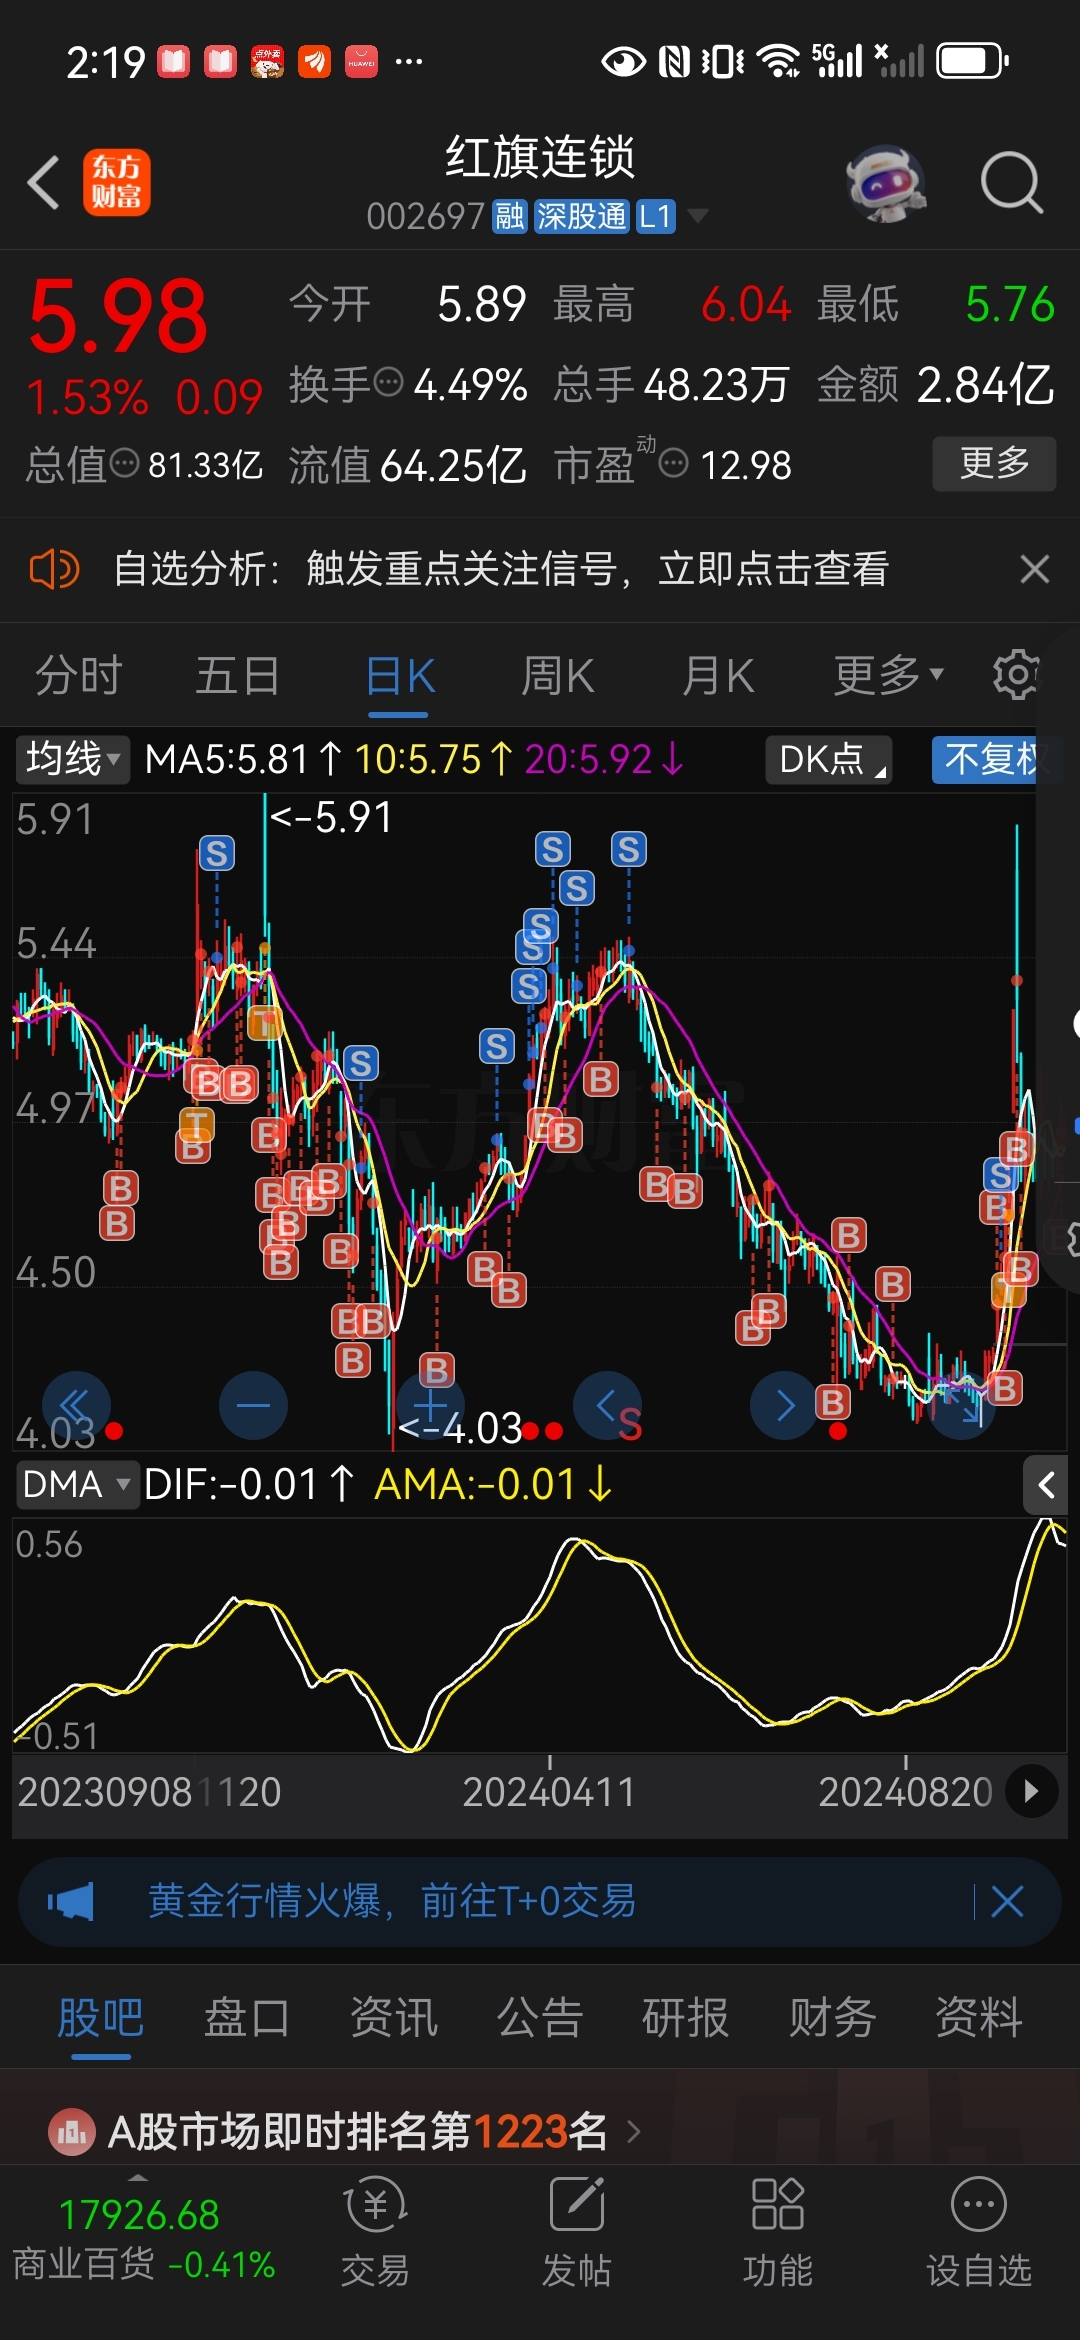This screenshot has height=2340, width=1080.
Task: Tap the battery status bar icon
Action: 972,61
